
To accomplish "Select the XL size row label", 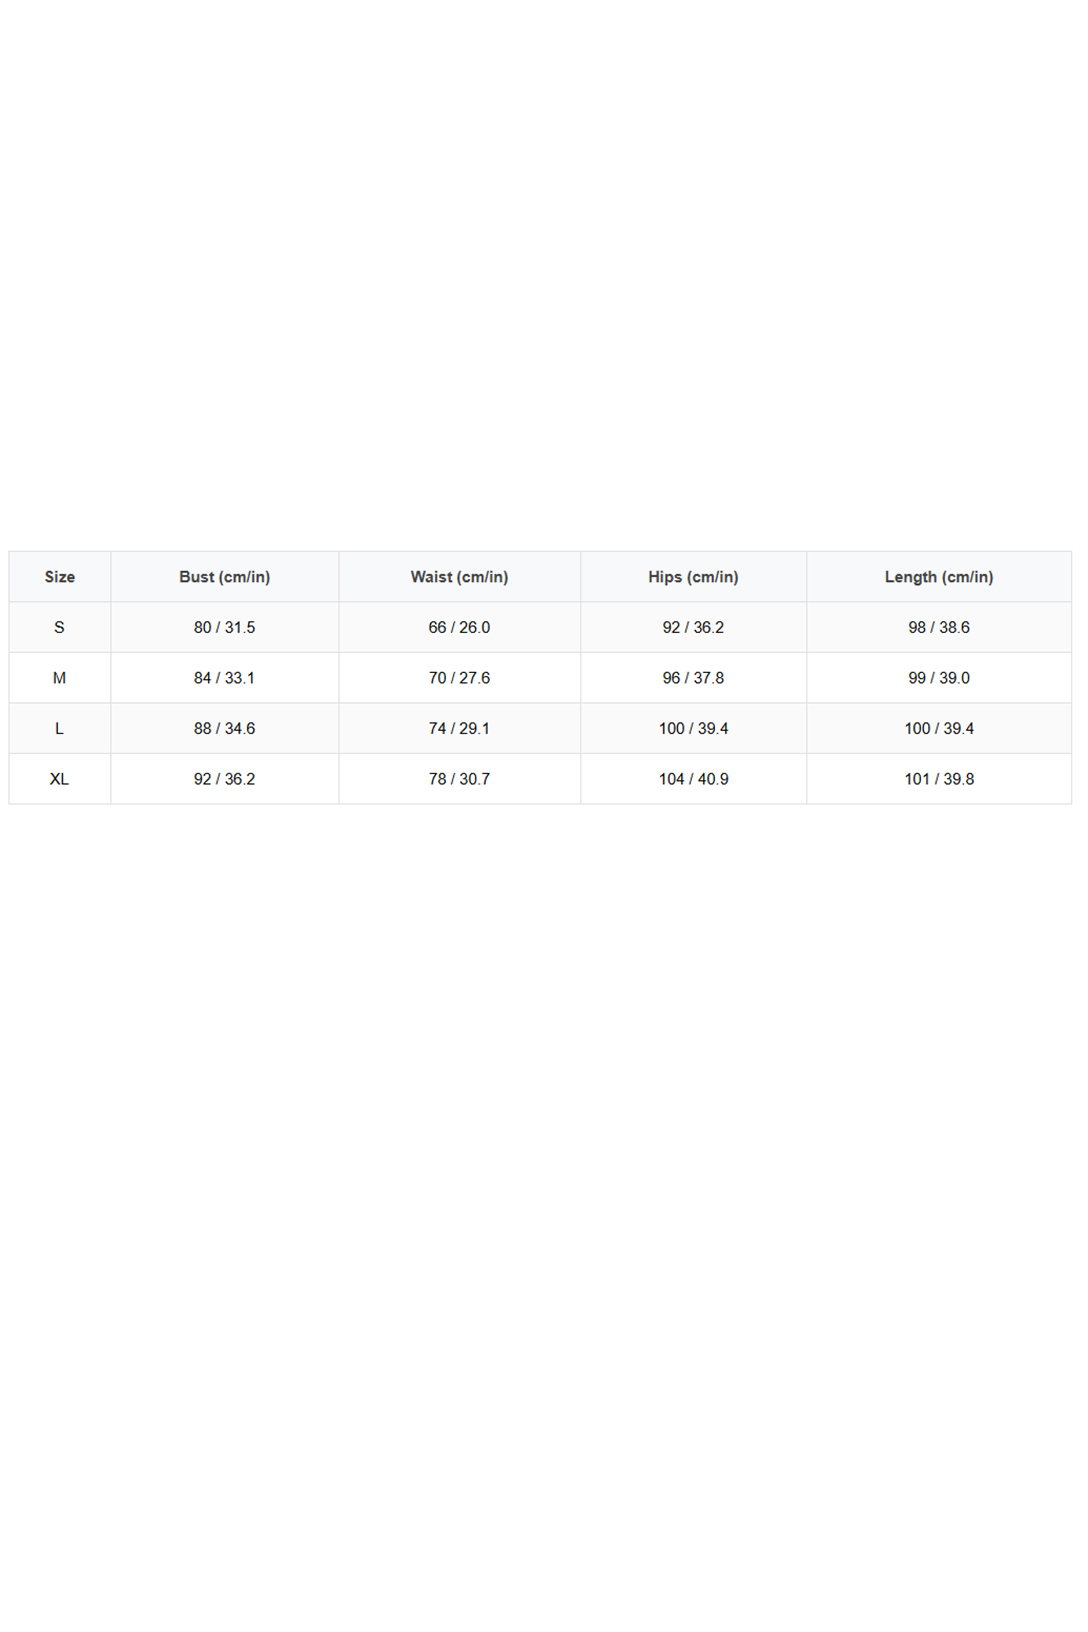I will click(x=60, y=779).
